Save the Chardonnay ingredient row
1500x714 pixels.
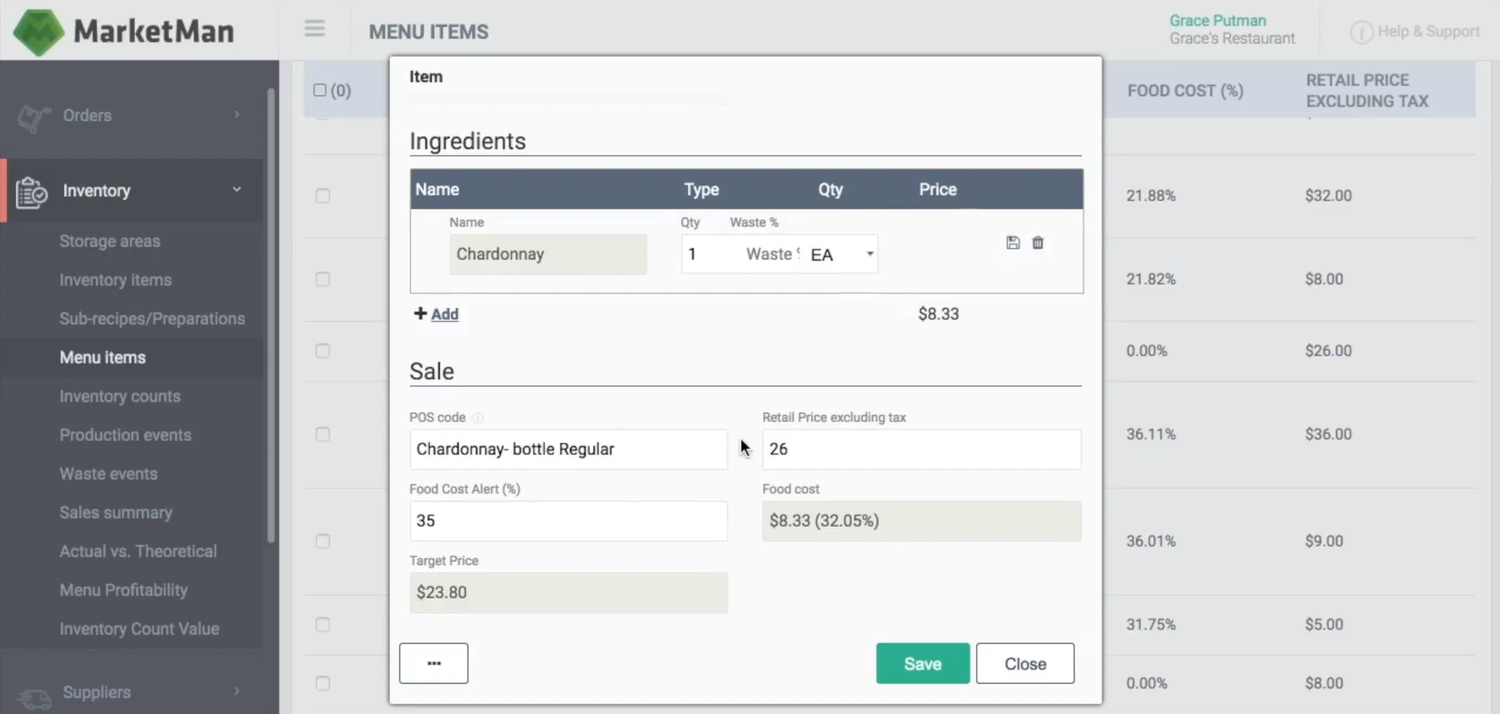coord(1012,242)
